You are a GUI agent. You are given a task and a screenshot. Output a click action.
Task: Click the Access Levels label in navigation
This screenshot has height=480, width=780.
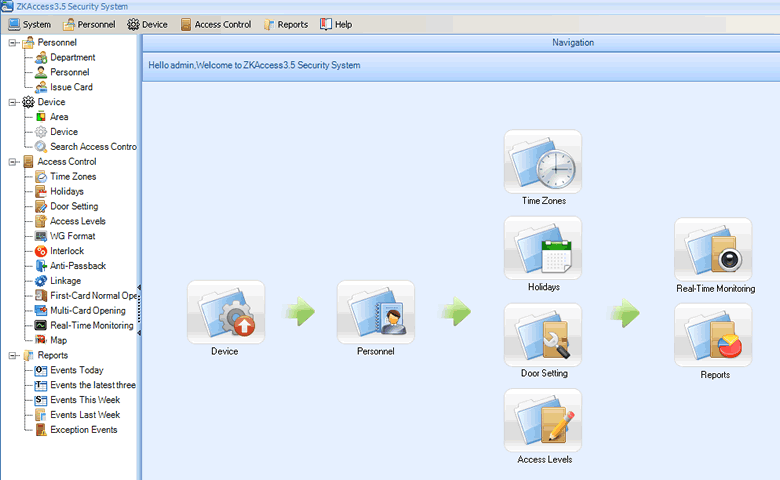pyautogui.click(x=545, y=460)
